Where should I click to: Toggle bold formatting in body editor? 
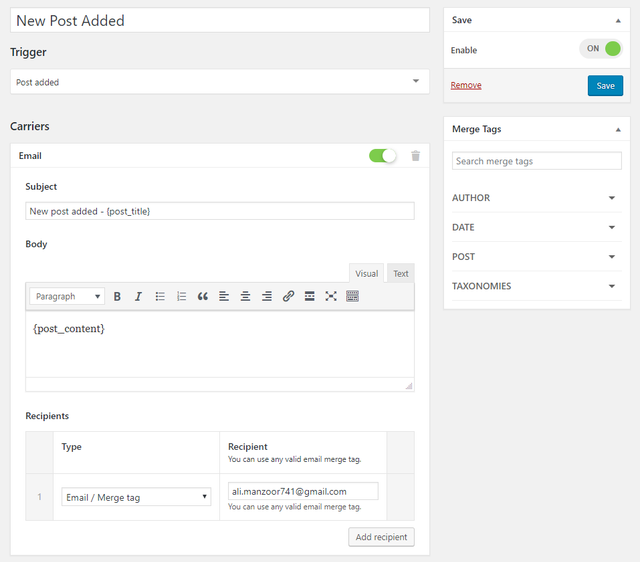[x=117, y=296]
